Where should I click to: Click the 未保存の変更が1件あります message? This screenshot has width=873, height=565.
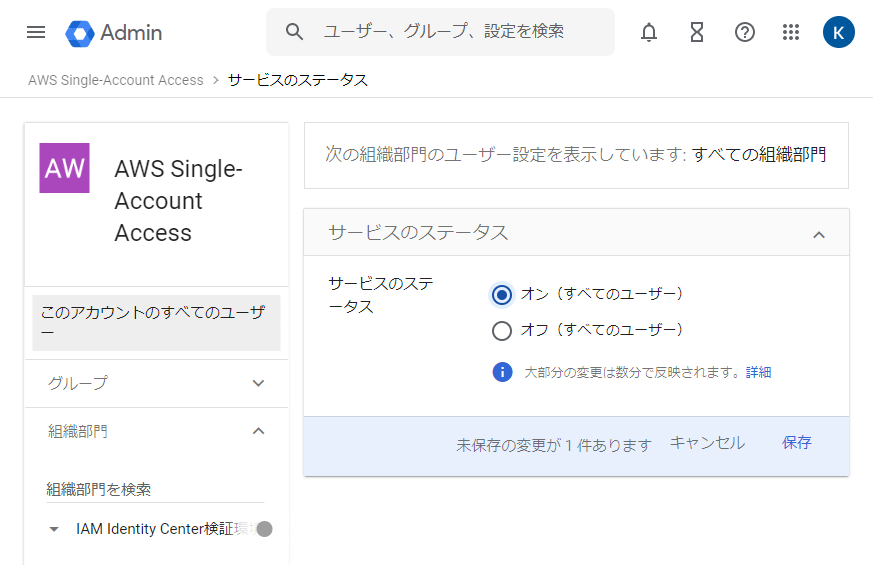(x=553, y=445)
